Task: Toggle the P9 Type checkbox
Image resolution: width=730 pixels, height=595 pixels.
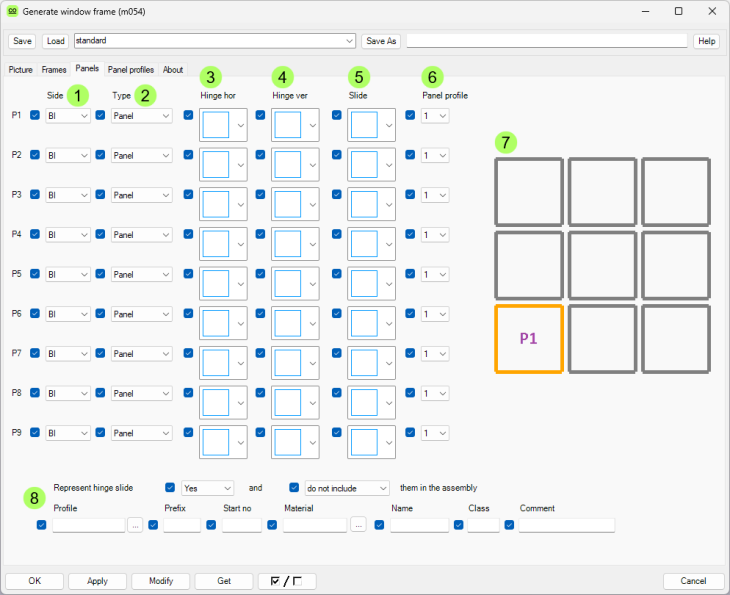Action: 100,432
